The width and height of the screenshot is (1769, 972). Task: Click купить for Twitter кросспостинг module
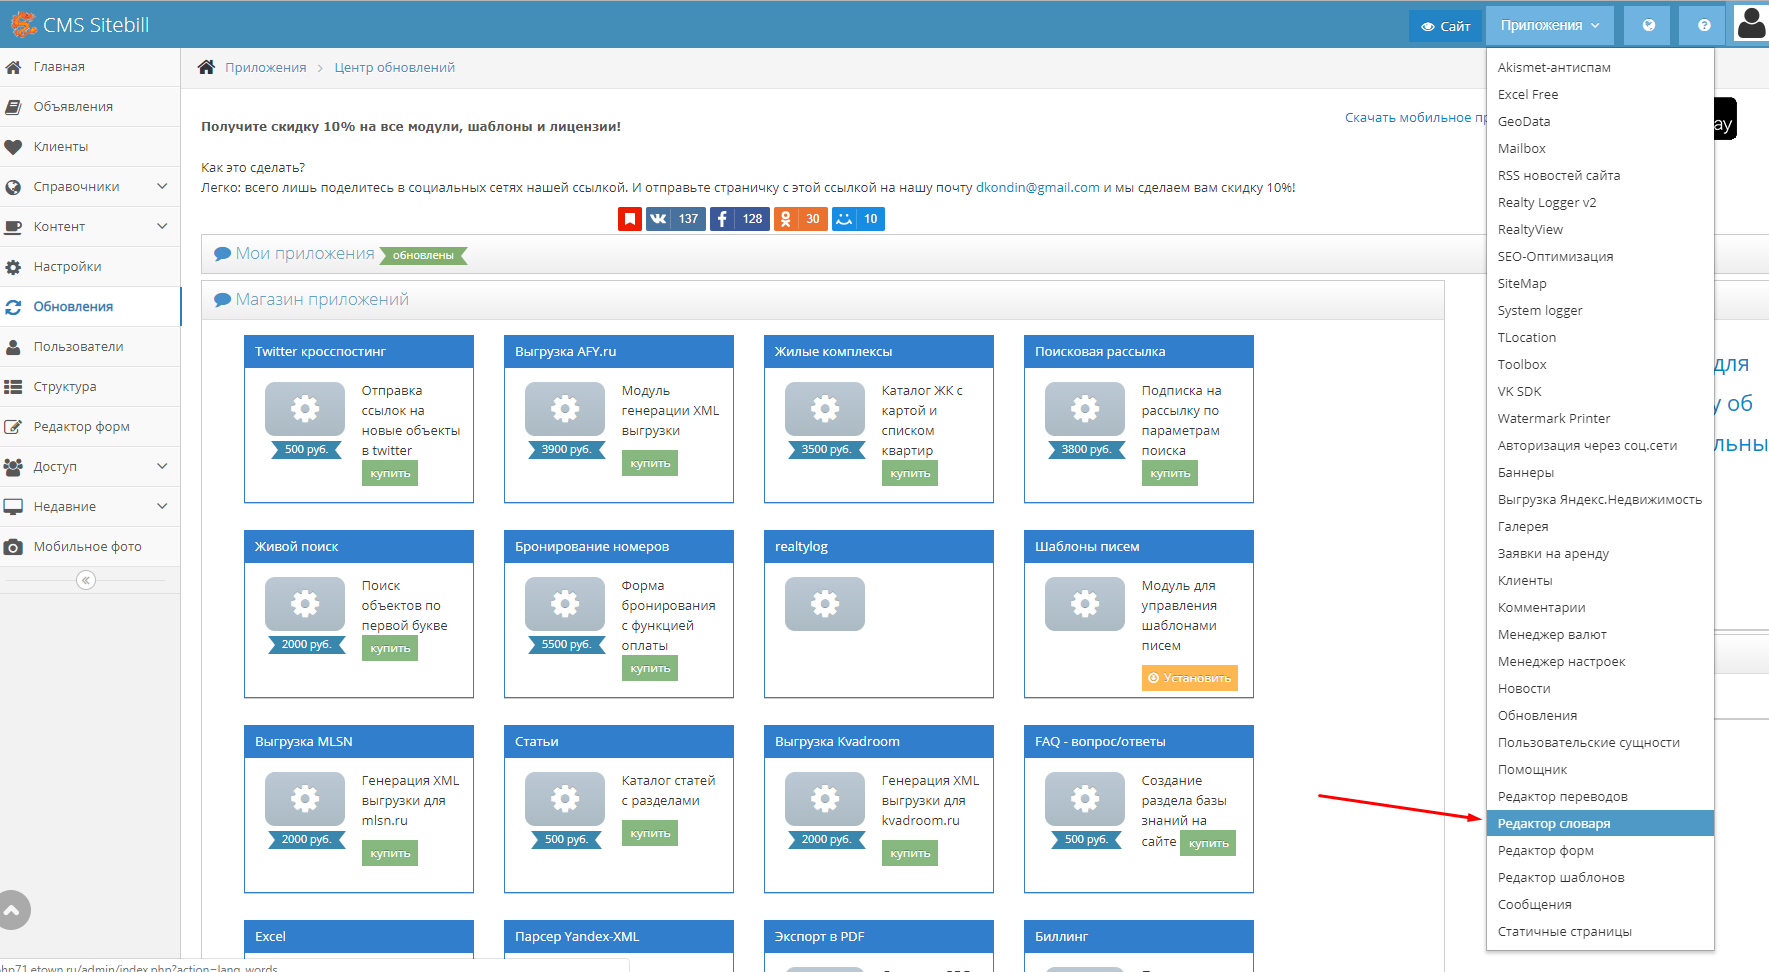[x=390, y=473]
